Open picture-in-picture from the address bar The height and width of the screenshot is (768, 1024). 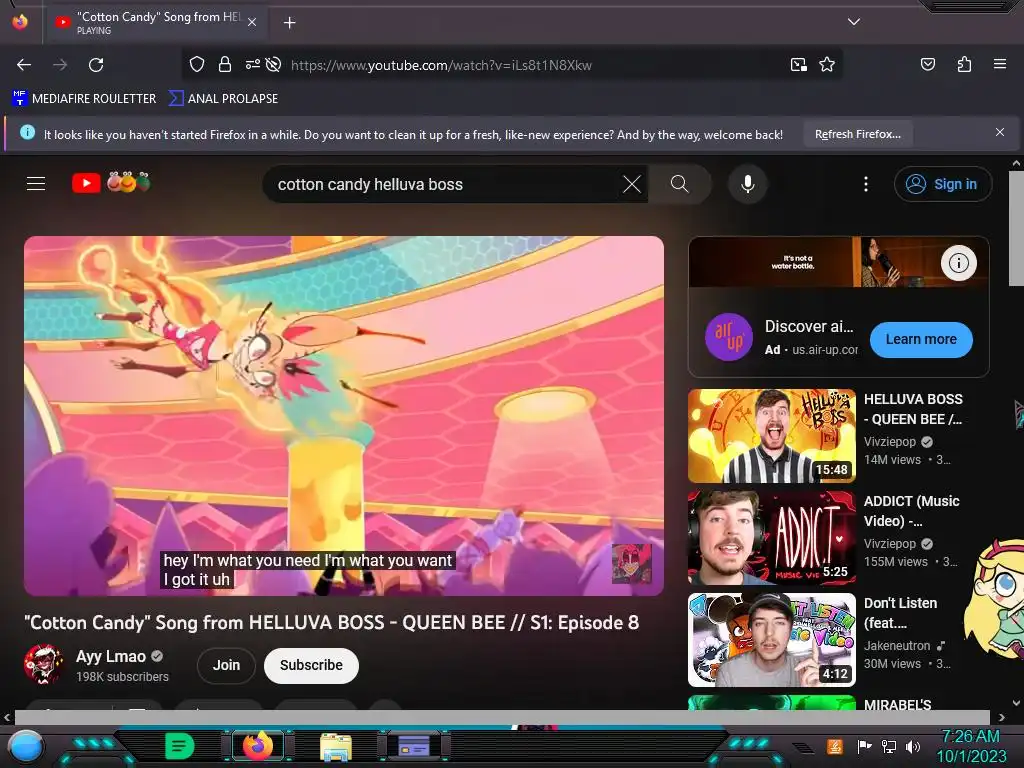click(x=799, y=65)
